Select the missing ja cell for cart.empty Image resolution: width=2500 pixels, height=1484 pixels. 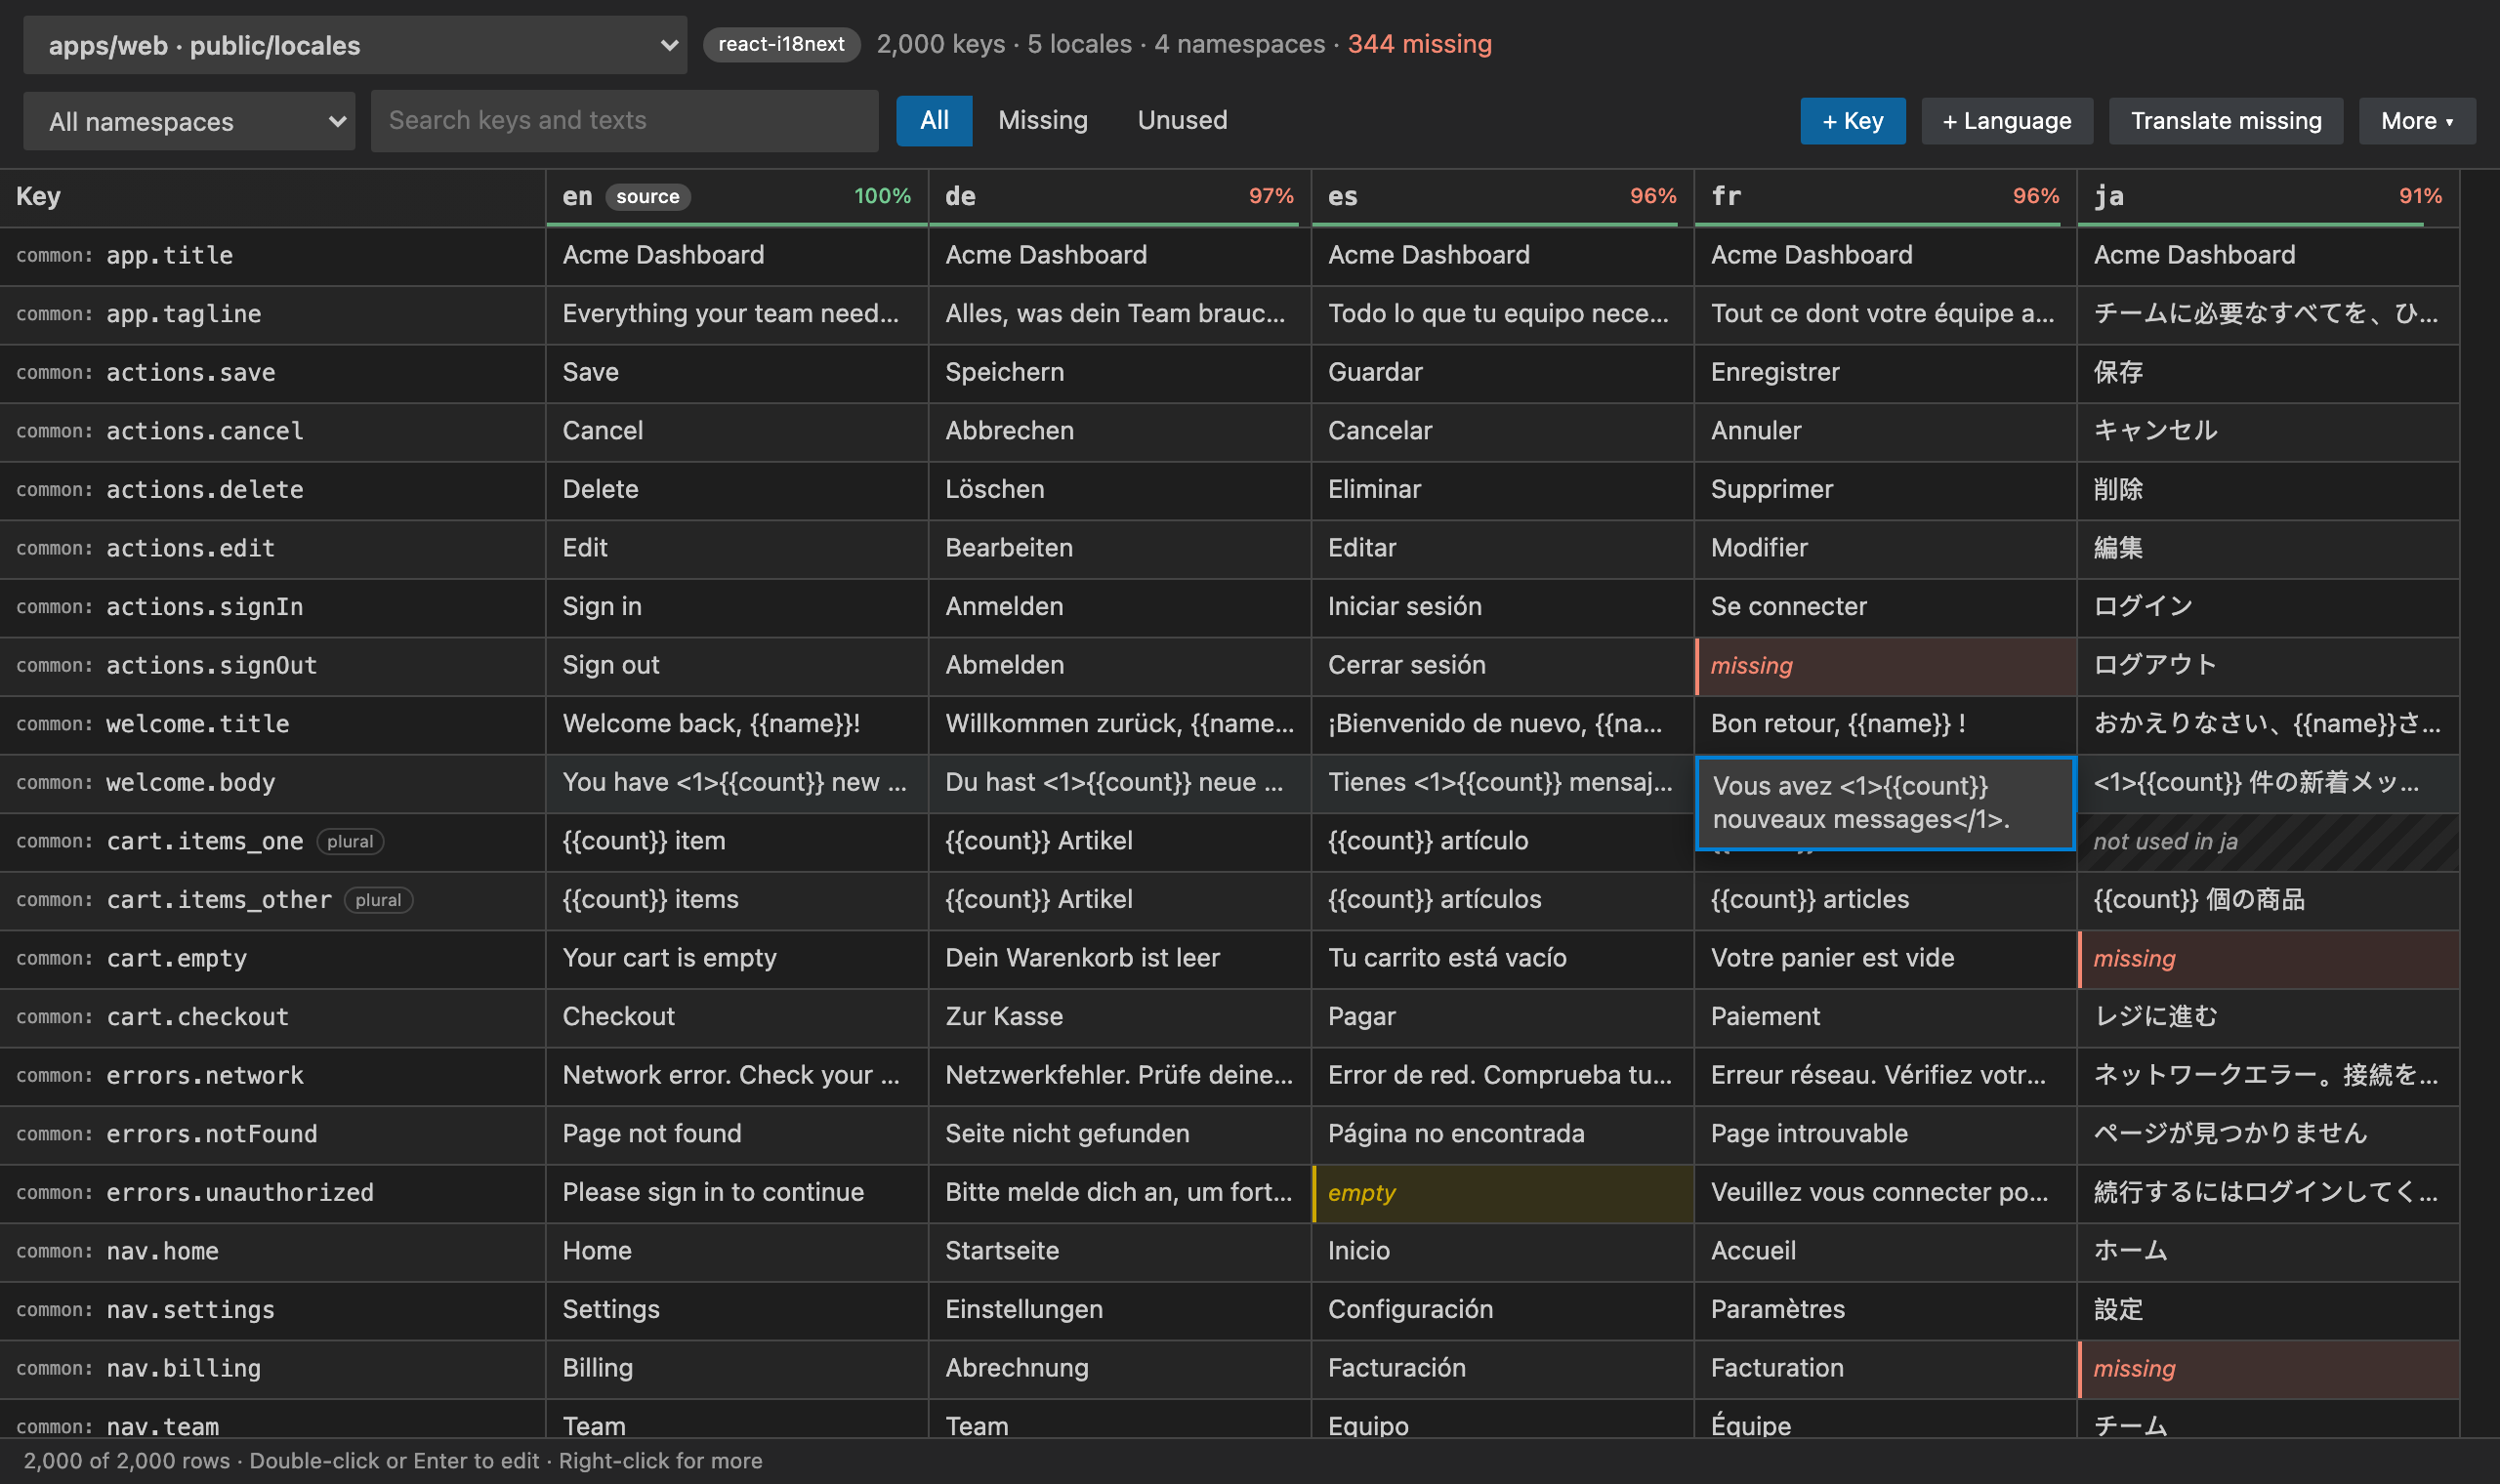[2269, 959]
